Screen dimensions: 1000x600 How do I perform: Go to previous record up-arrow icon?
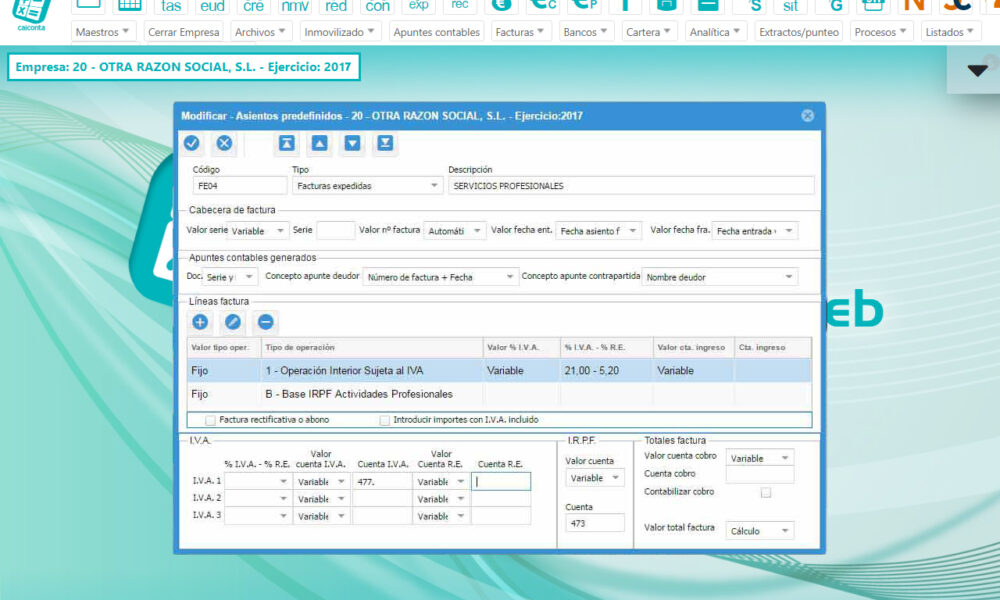[x=320, y=143]
